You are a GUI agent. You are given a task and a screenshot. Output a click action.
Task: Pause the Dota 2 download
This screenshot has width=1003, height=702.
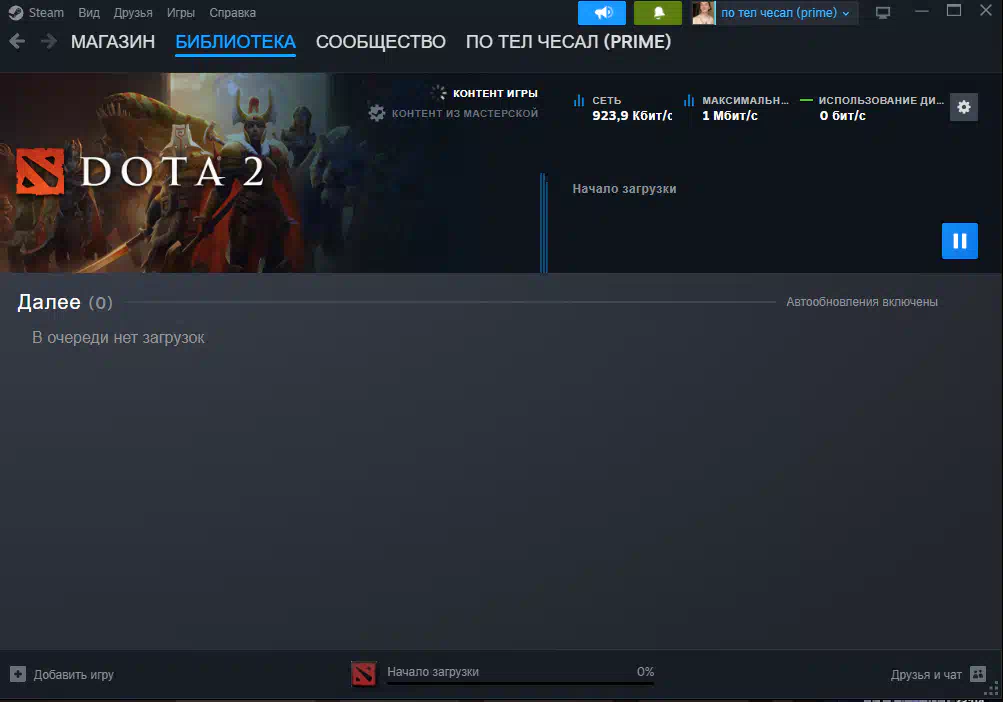pyautogui.click(x=960, y=241)
